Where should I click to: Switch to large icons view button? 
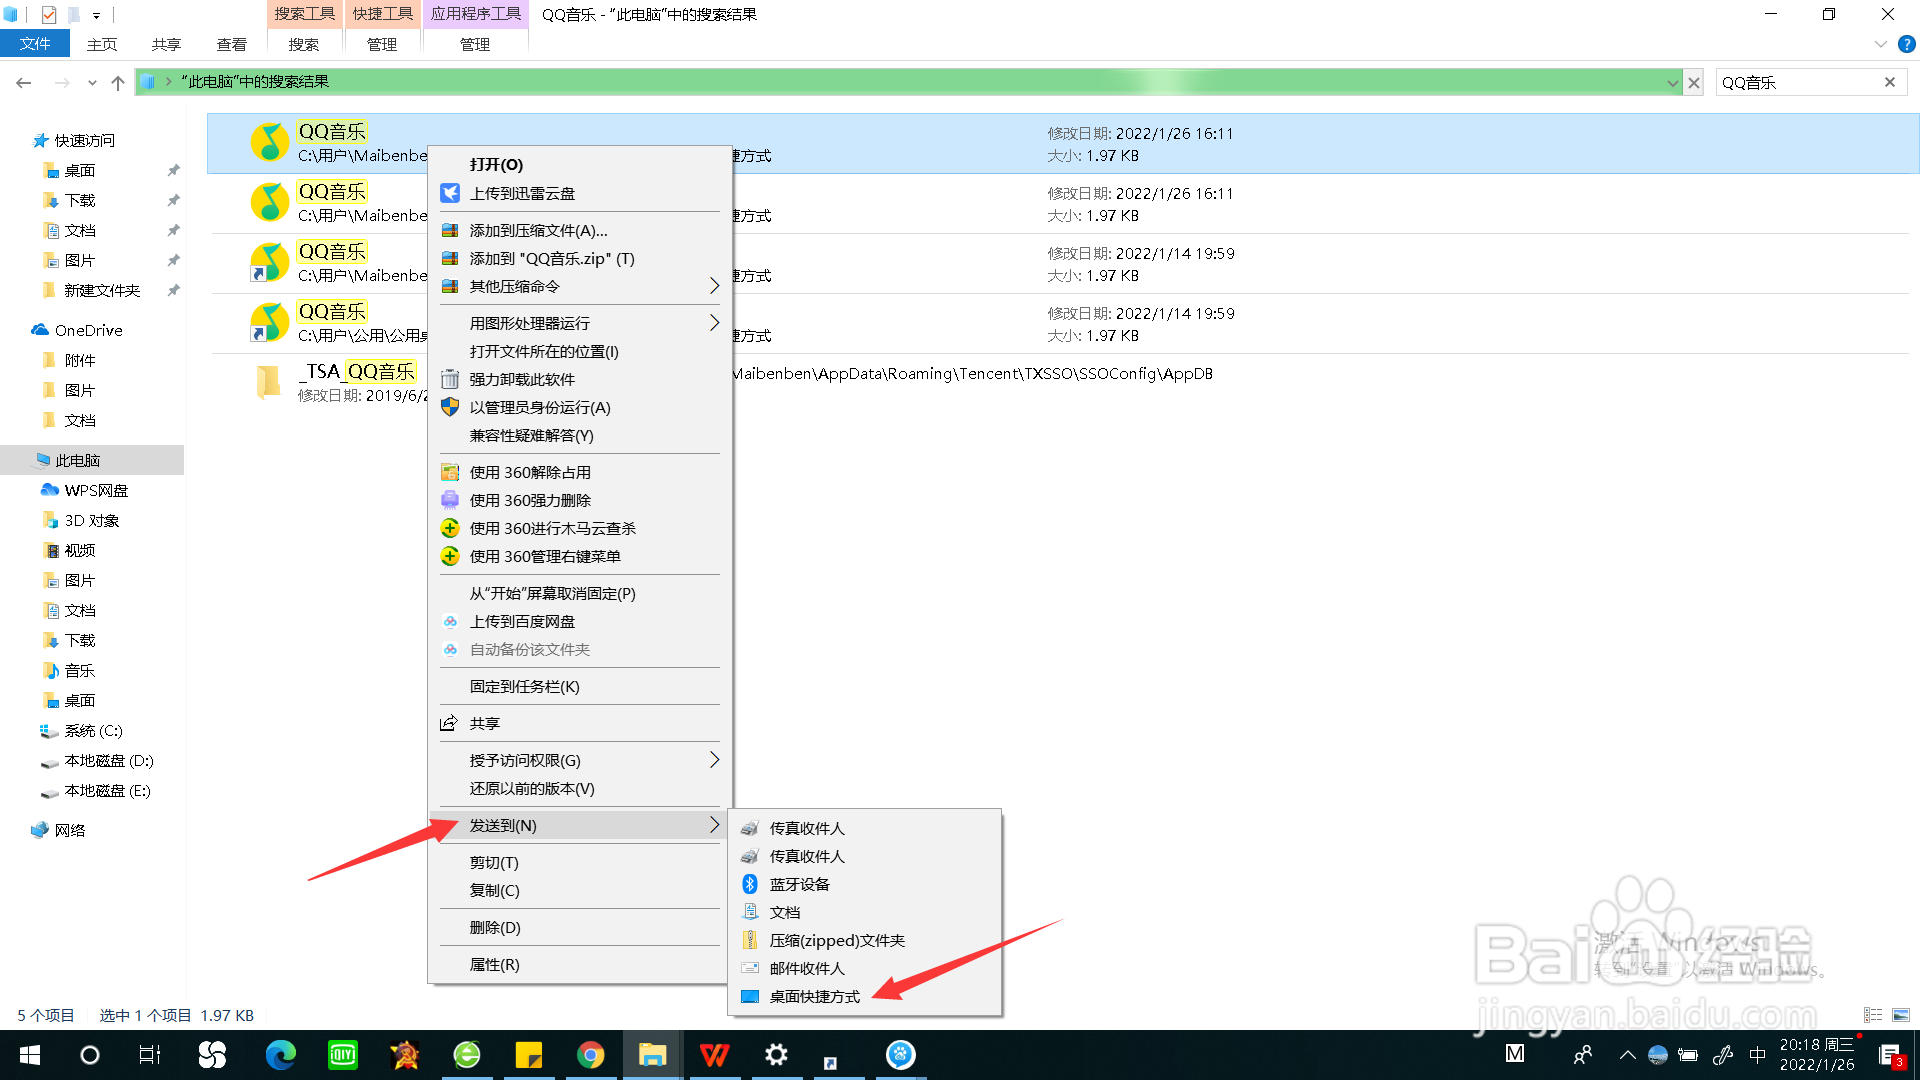point(1901,1015)
